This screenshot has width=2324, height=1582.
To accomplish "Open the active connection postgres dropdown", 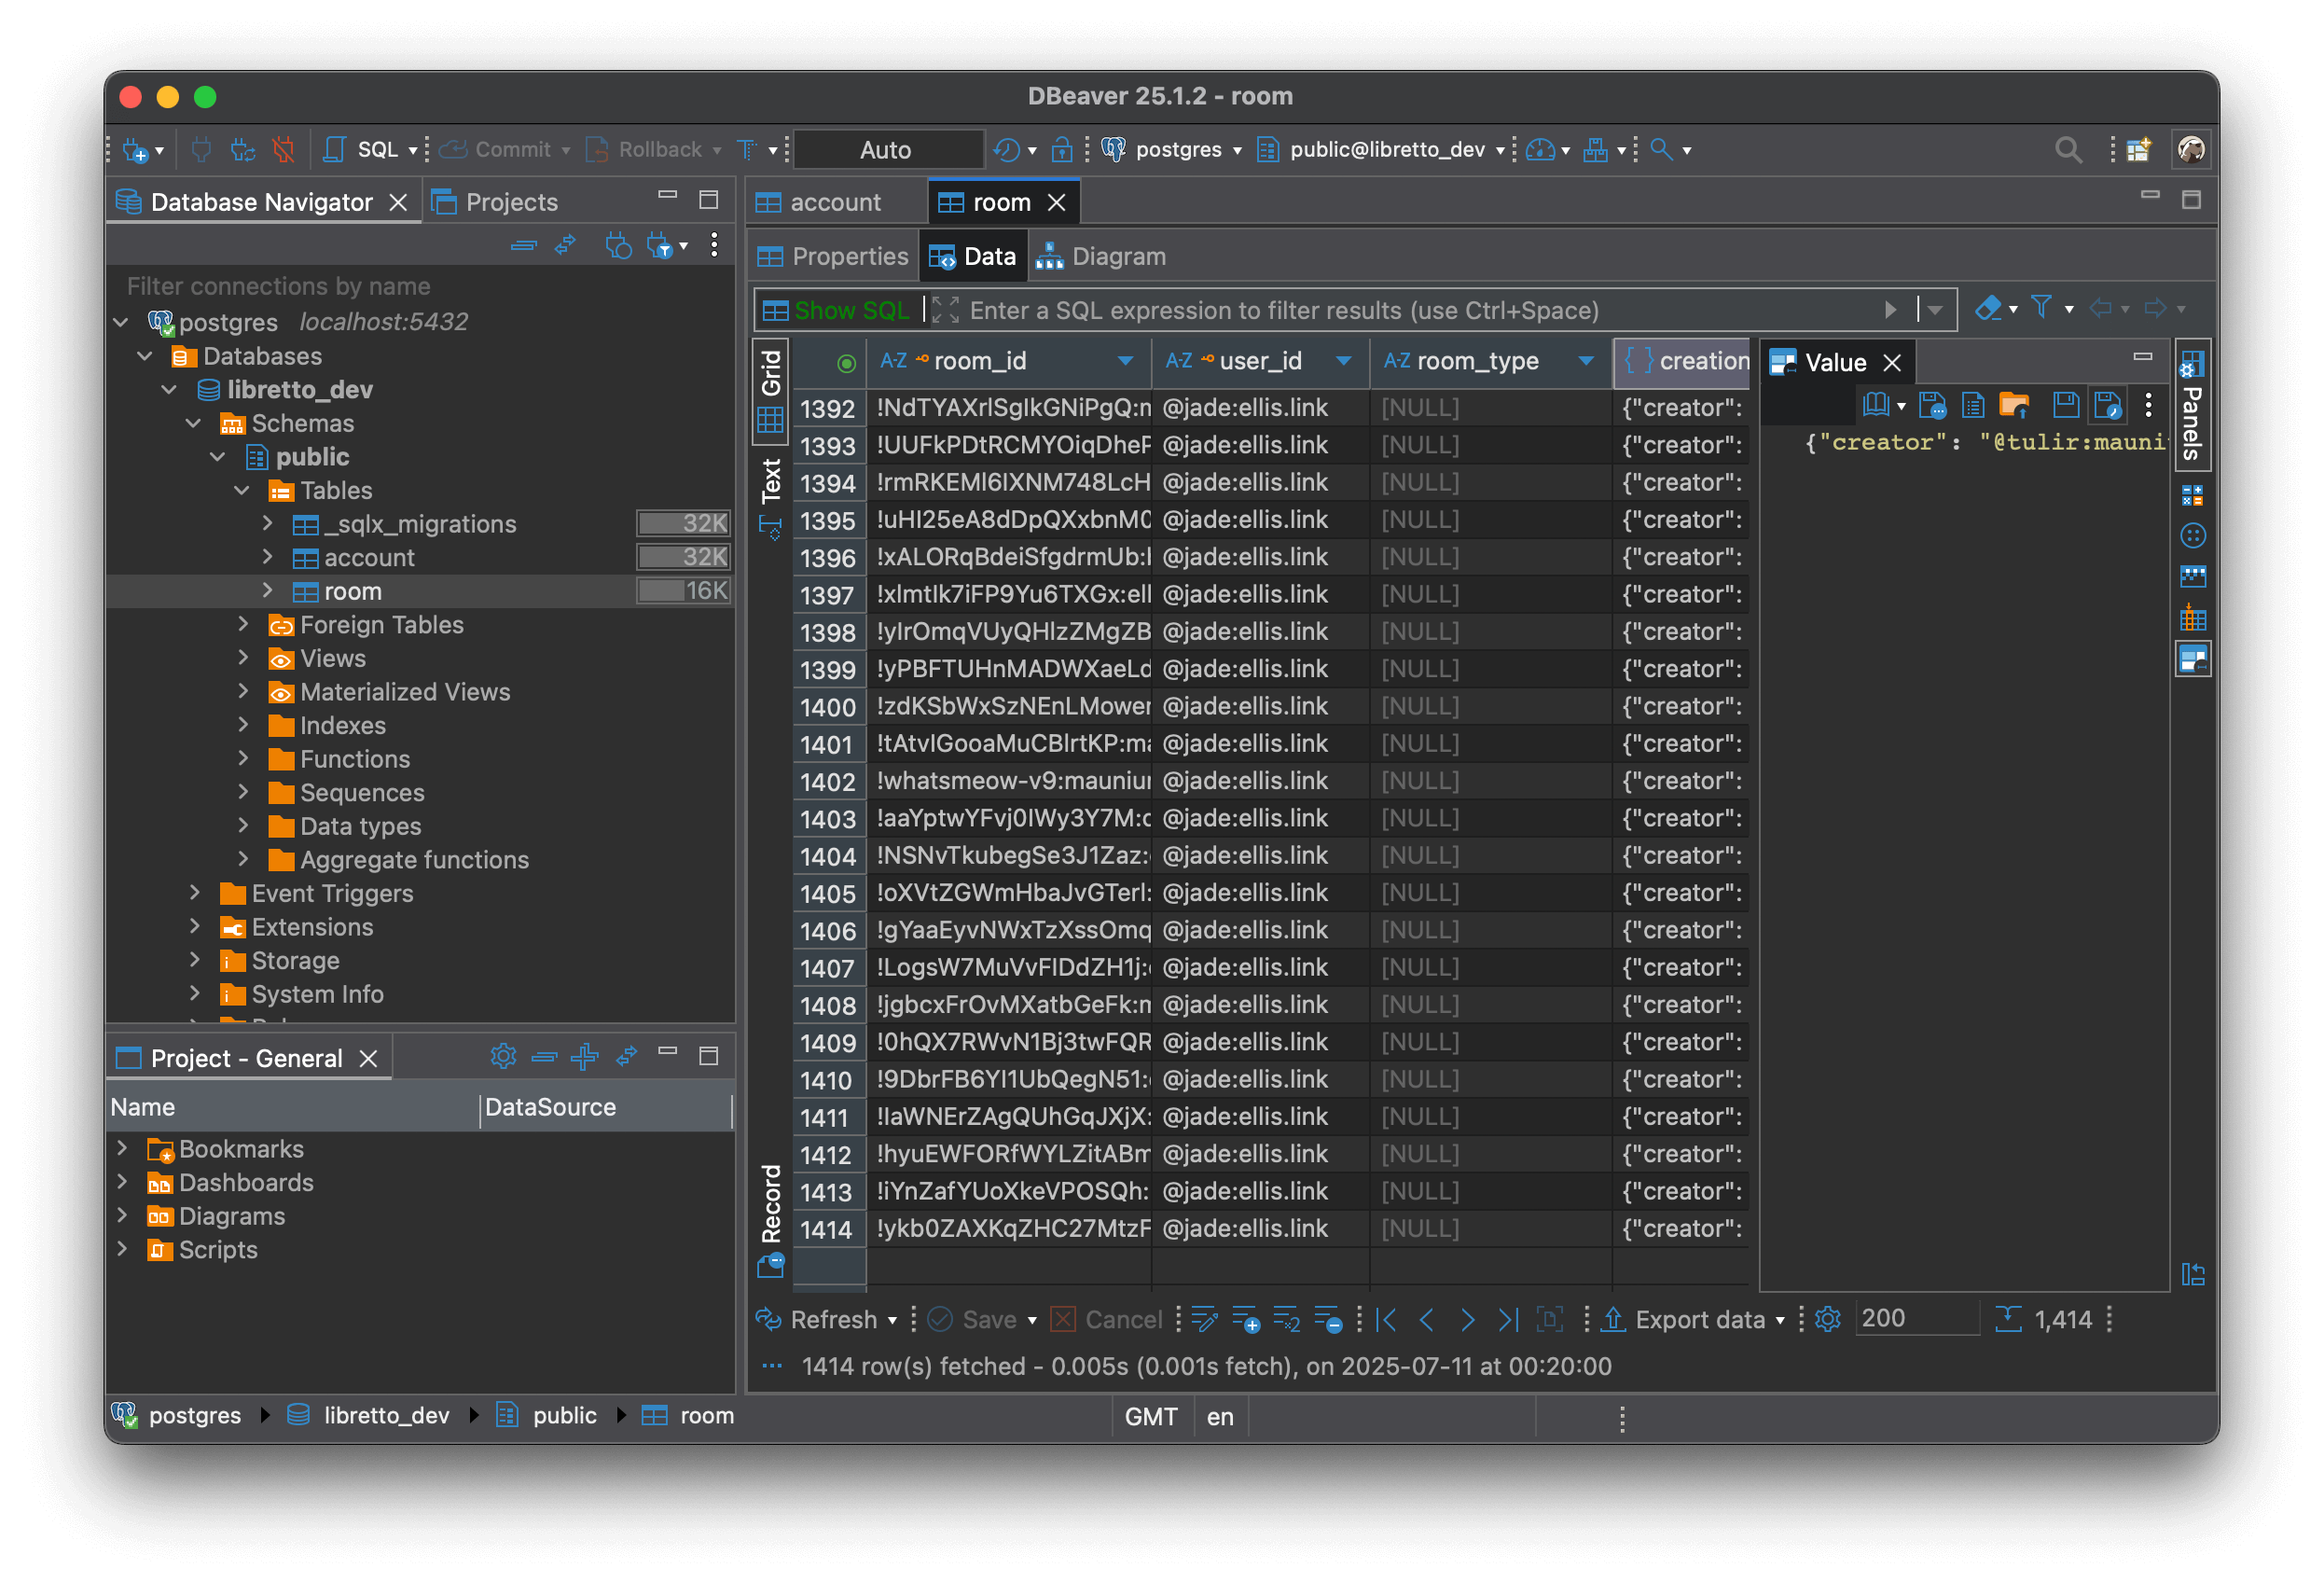I will pyautogui.click(x=1172, y=150).
